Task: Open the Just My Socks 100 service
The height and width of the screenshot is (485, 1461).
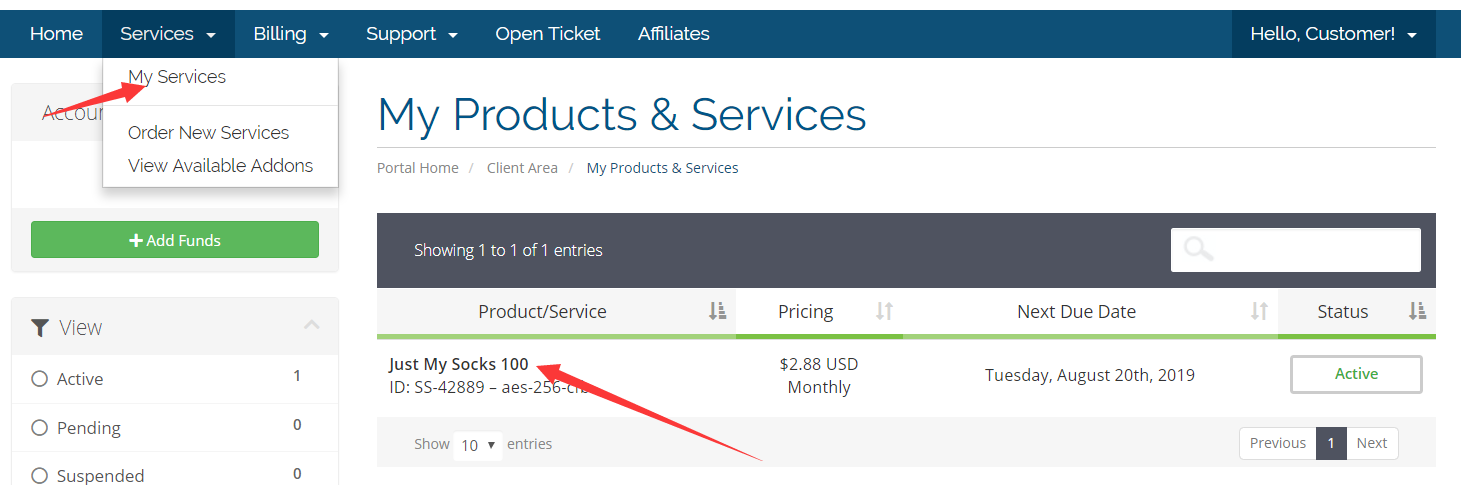Action: (459, 364)
